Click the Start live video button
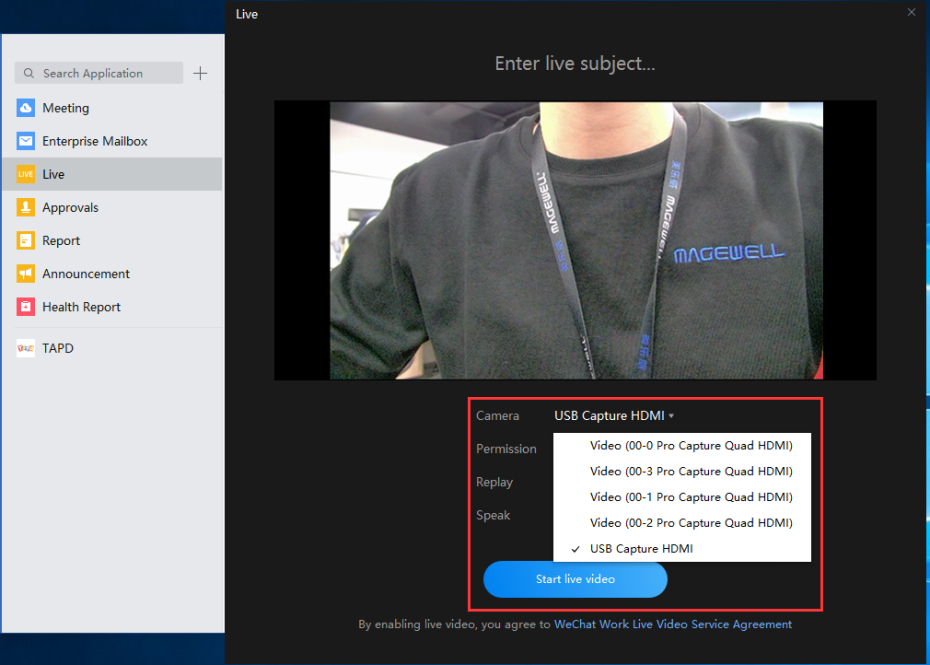This screenshot has width=930, height=665. (575, 579)
